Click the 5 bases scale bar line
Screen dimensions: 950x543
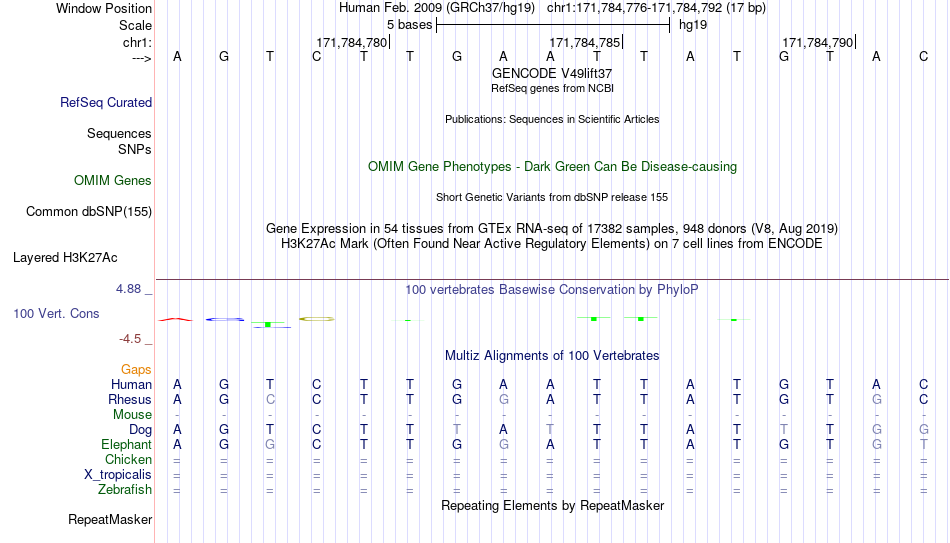click(x=553, y=25)
